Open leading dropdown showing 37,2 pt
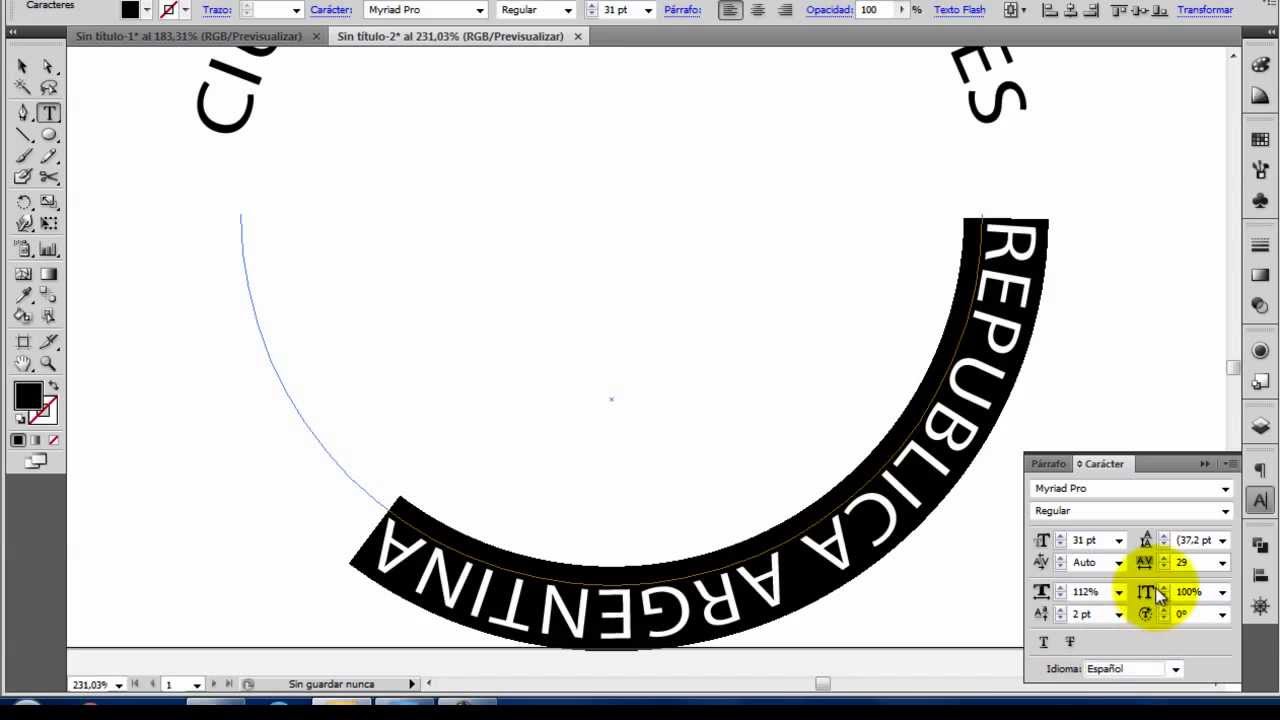 click(1222, 541)
